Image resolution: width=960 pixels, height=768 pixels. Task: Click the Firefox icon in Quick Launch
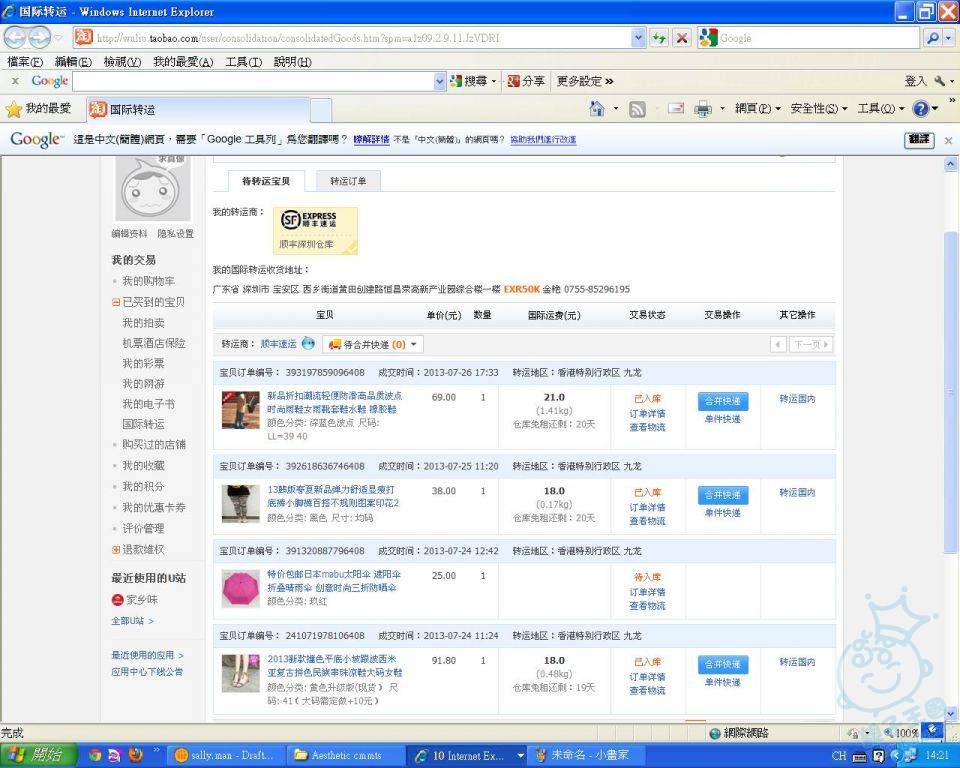[x=135, y=755]
